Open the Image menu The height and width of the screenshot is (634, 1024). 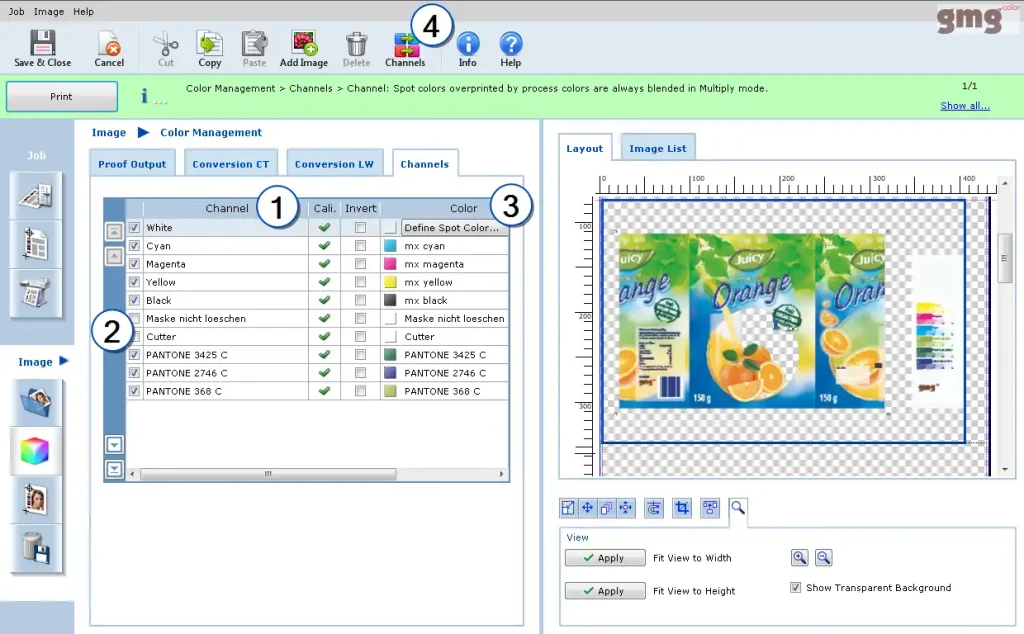coord(49,11)
